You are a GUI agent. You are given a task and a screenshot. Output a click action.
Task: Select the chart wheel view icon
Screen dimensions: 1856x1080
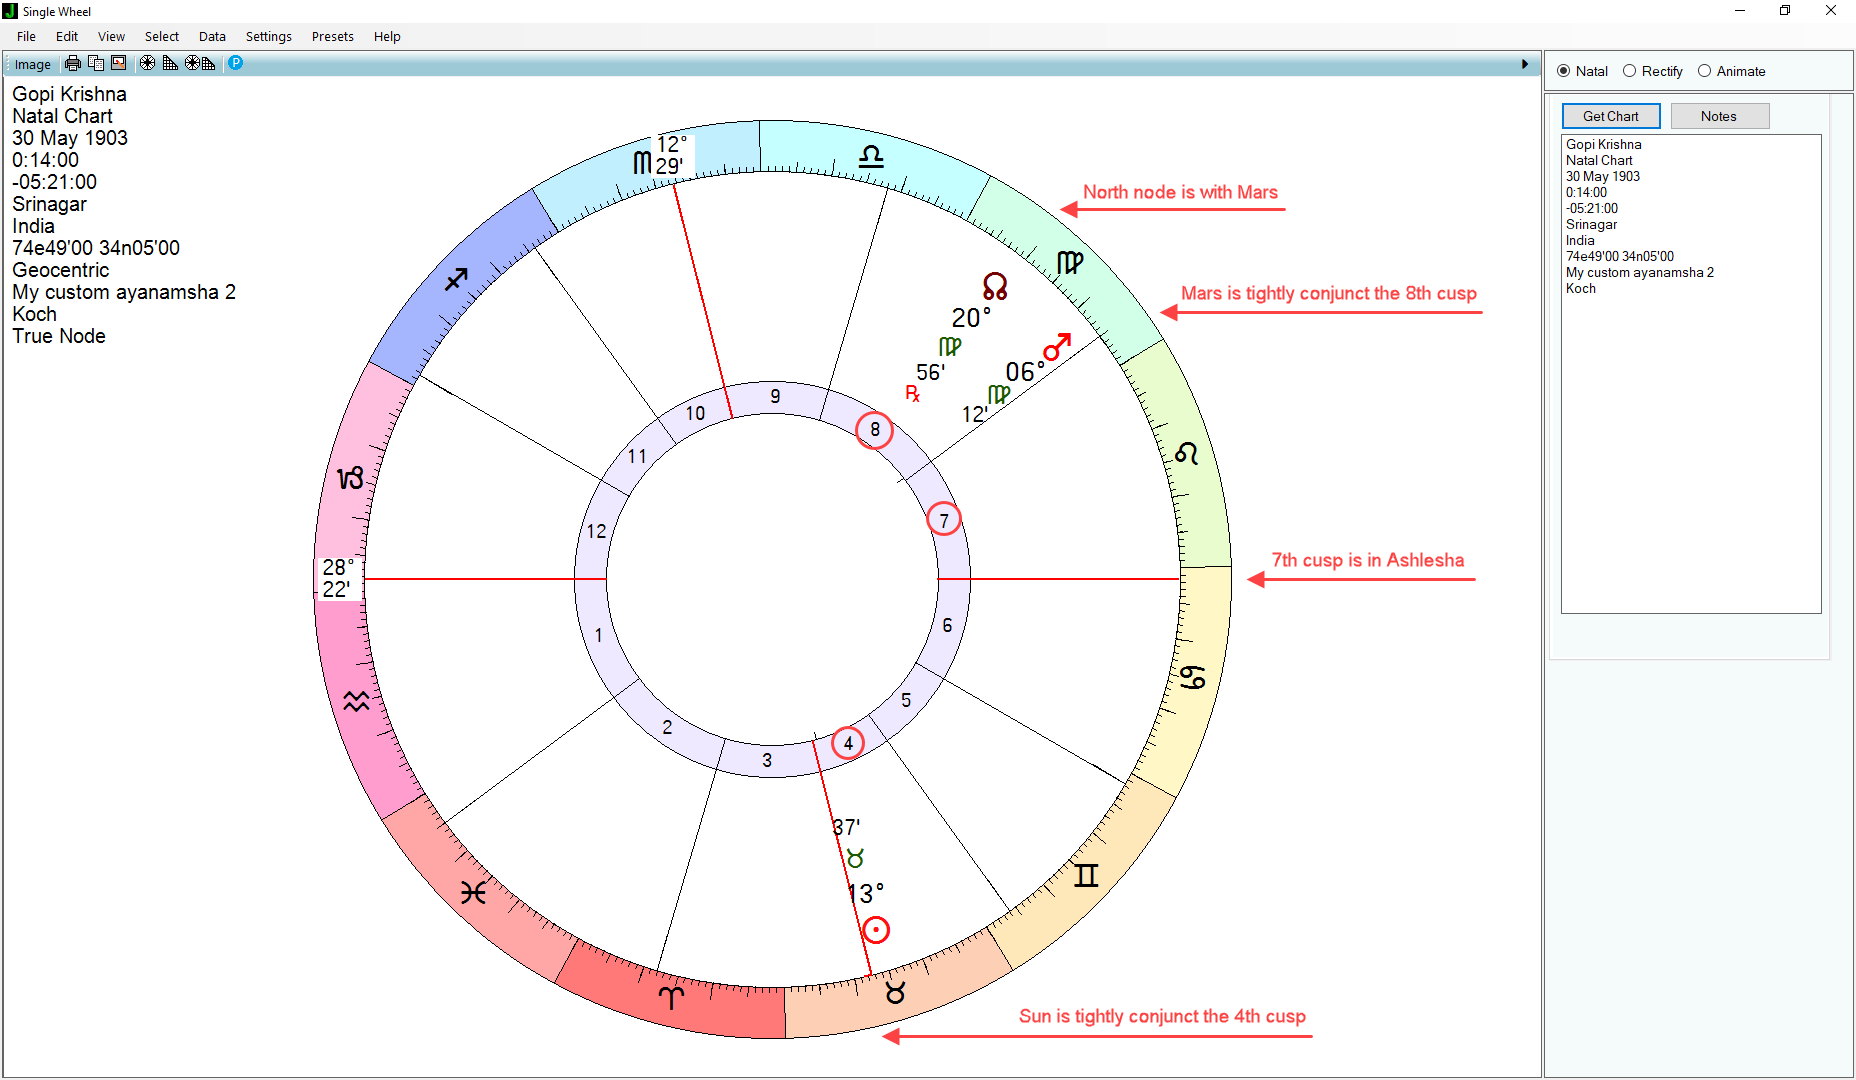[x=147, y=64]
